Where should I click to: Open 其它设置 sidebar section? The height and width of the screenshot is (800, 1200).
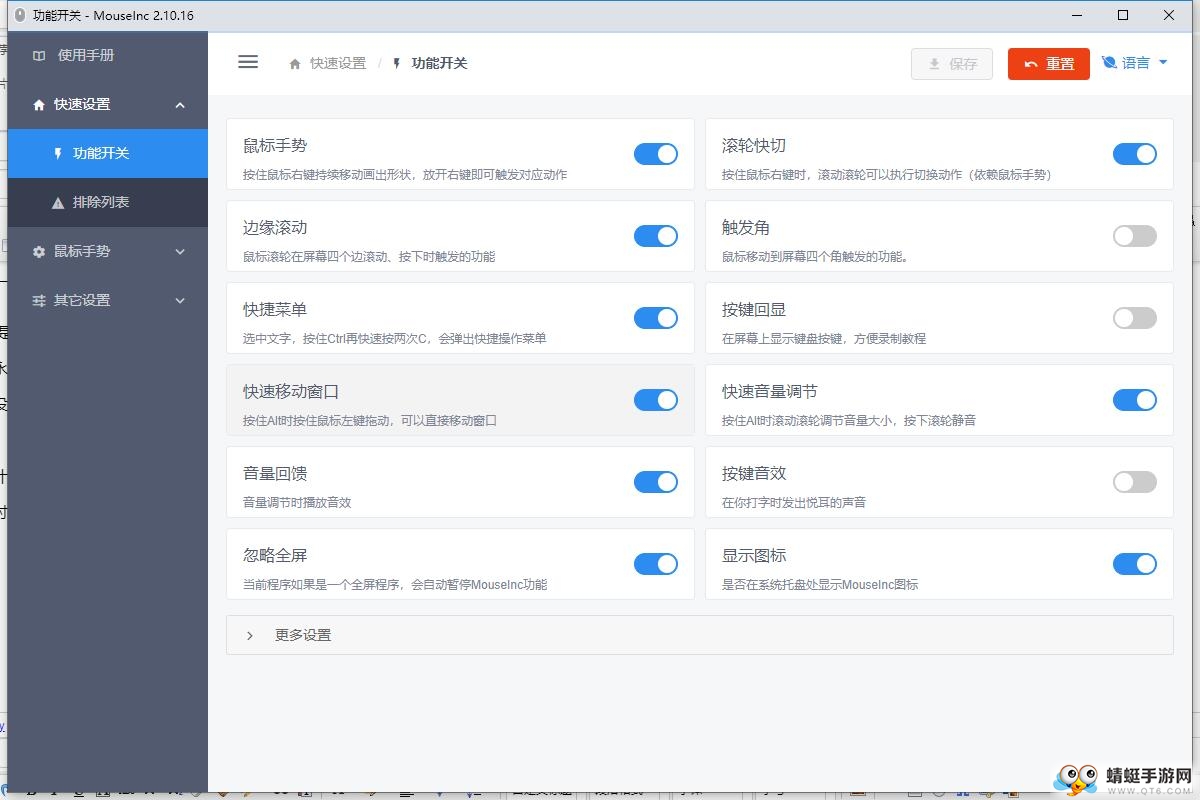tap(108, 301)
